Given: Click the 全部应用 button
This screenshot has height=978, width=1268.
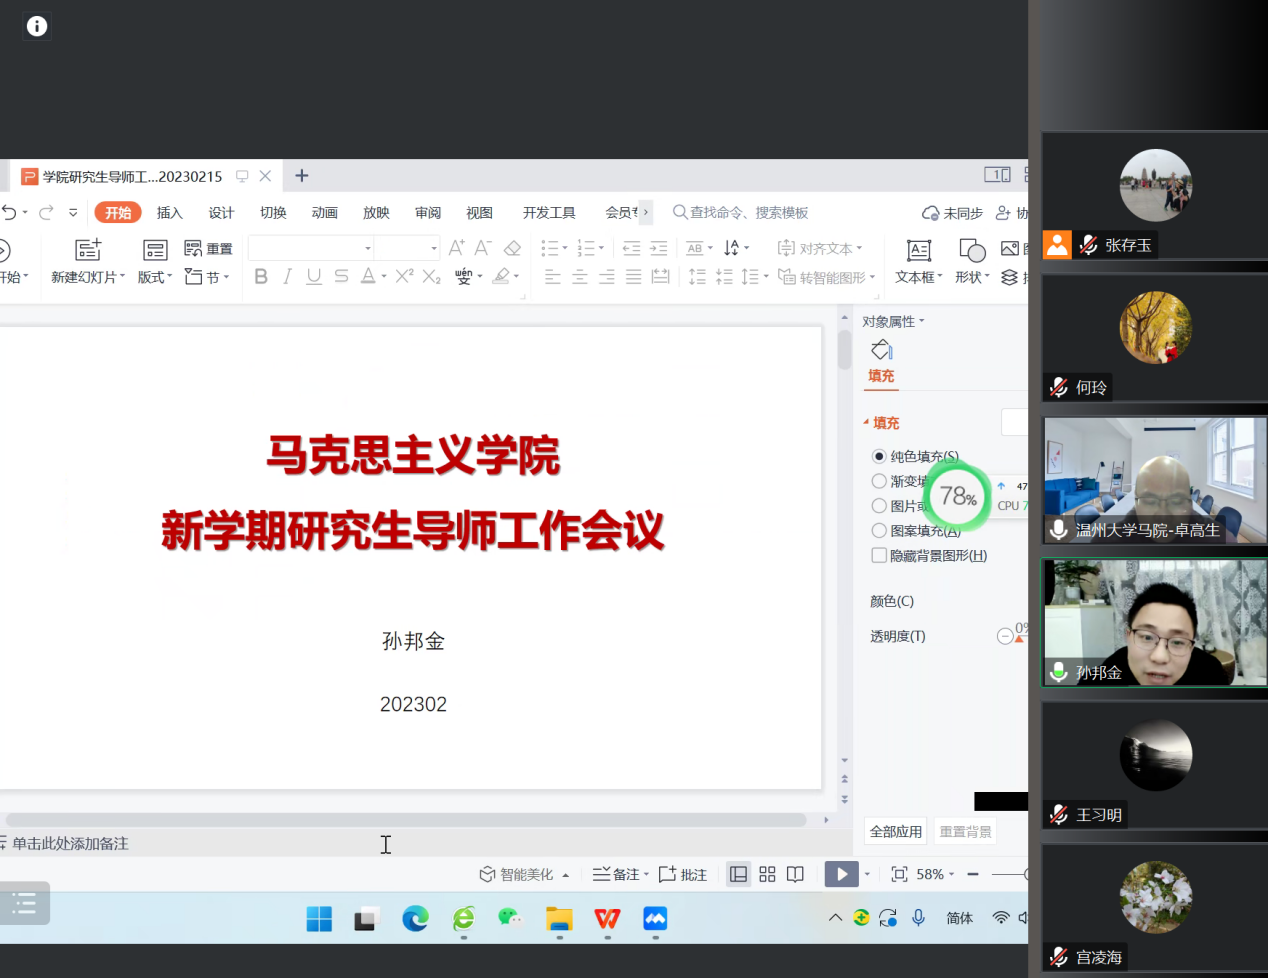Looking at the screenshot, I should 895,831.
